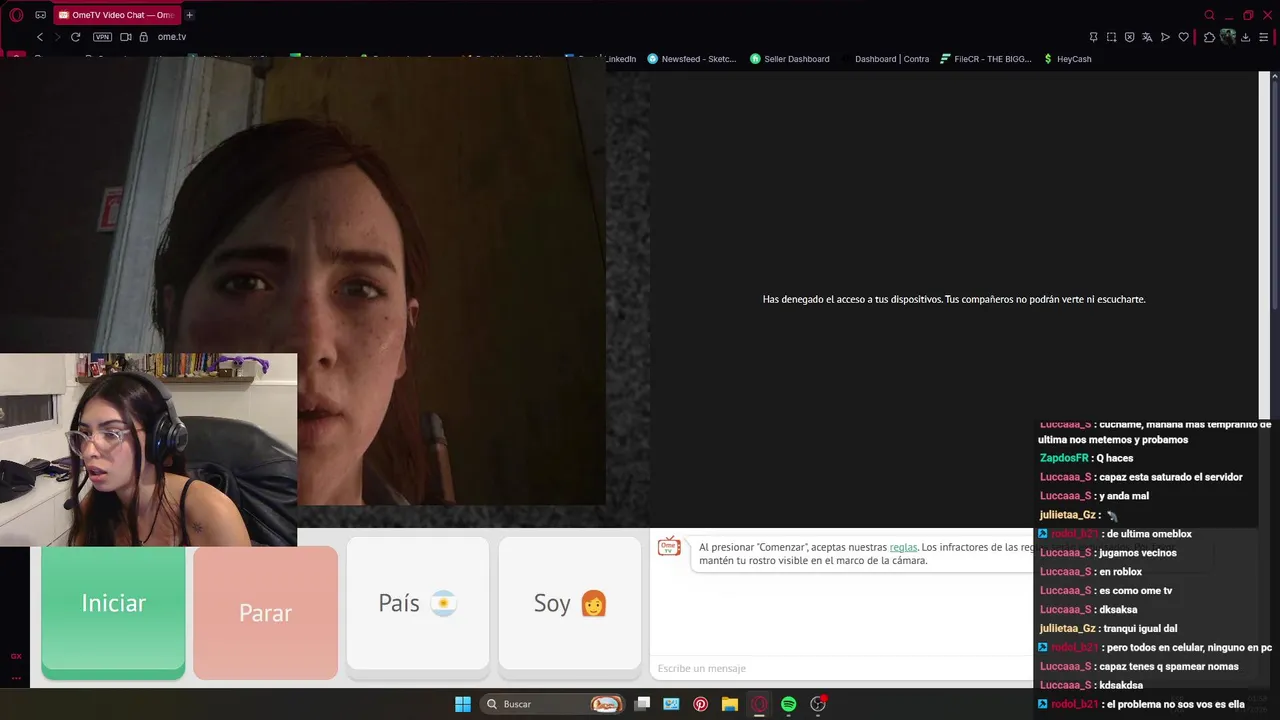This screenshot has width=1280, height=720.
Task: Click the OmeTV logo in chat notice
Action: click(x=669, y=546)
